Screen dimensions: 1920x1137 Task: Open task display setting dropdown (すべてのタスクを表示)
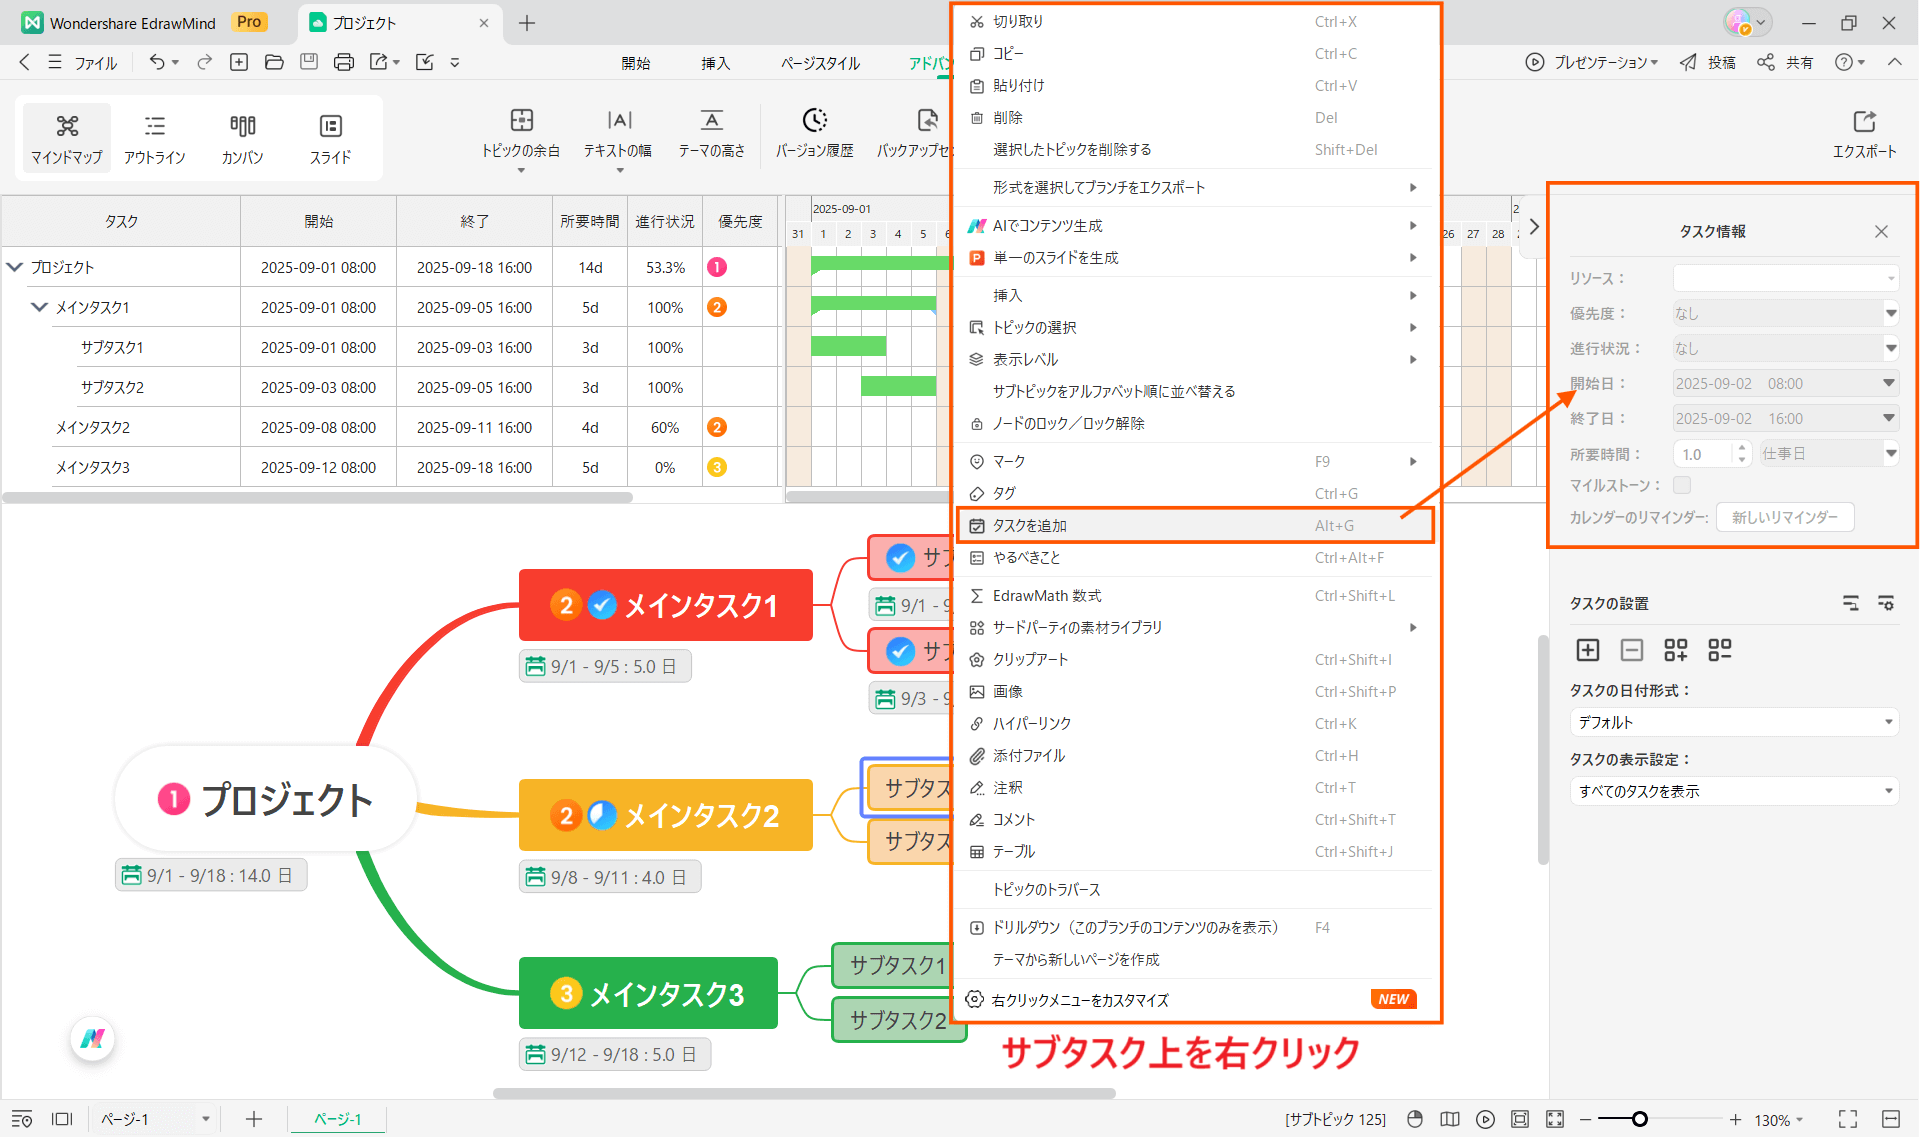click(1733, 791)
